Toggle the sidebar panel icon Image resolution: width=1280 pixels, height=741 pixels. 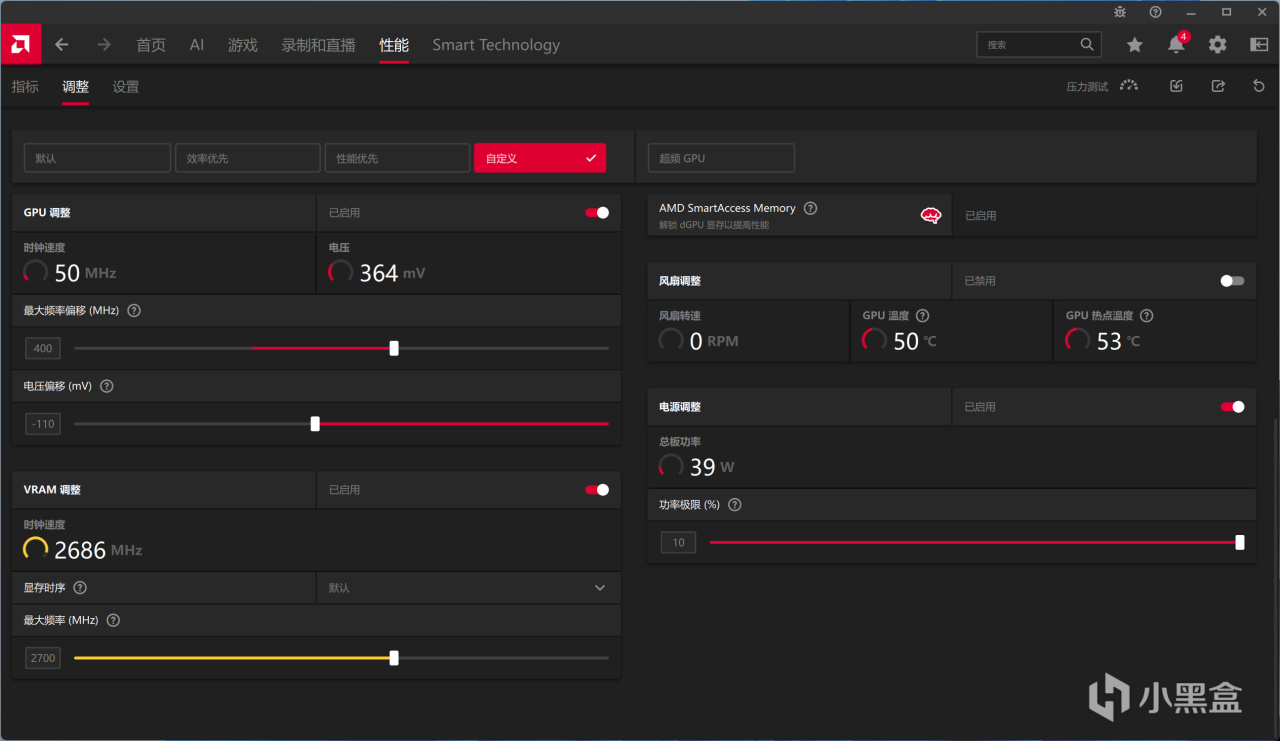[x=1259, y=45]
